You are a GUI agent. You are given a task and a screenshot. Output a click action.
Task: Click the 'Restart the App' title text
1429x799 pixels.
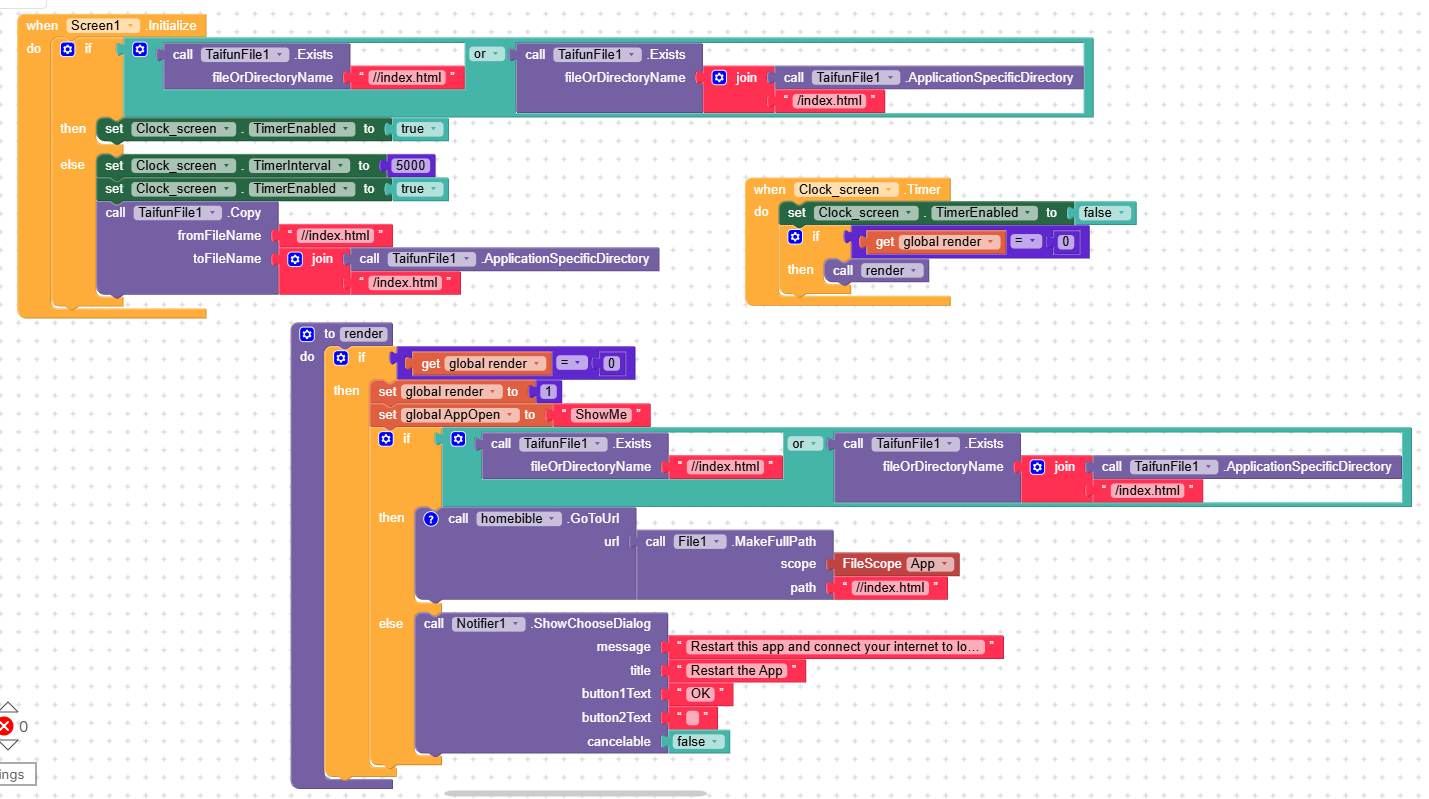click(x=736, y=671)
